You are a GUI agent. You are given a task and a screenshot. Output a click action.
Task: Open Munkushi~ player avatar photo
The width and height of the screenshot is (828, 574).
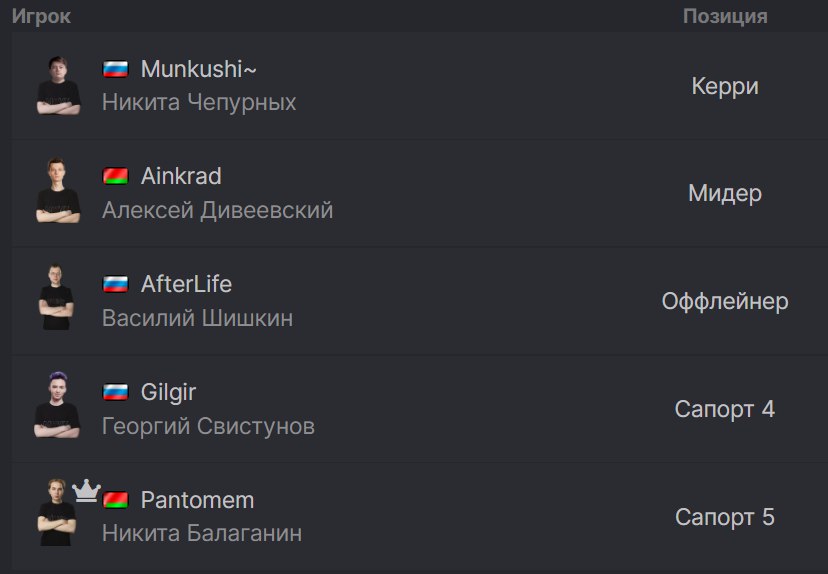click(x=58, y=86)
